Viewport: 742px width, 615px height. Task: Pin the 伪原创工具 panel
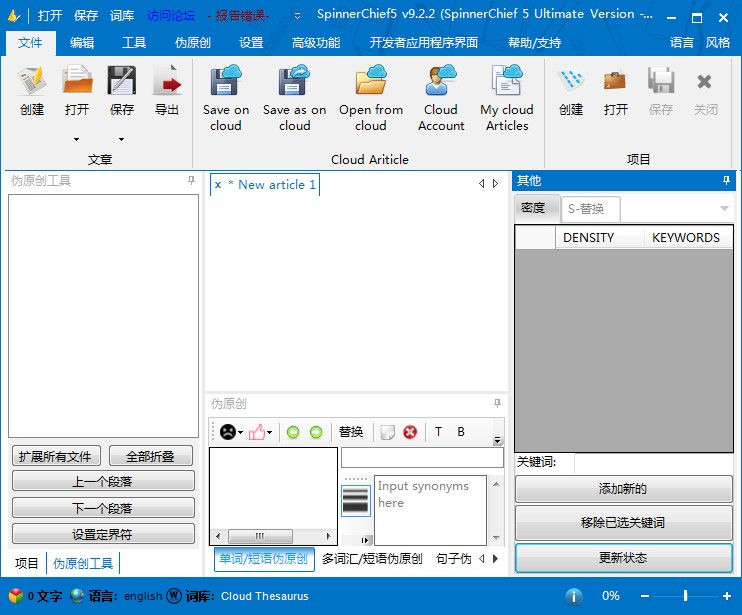coord(191,180)
